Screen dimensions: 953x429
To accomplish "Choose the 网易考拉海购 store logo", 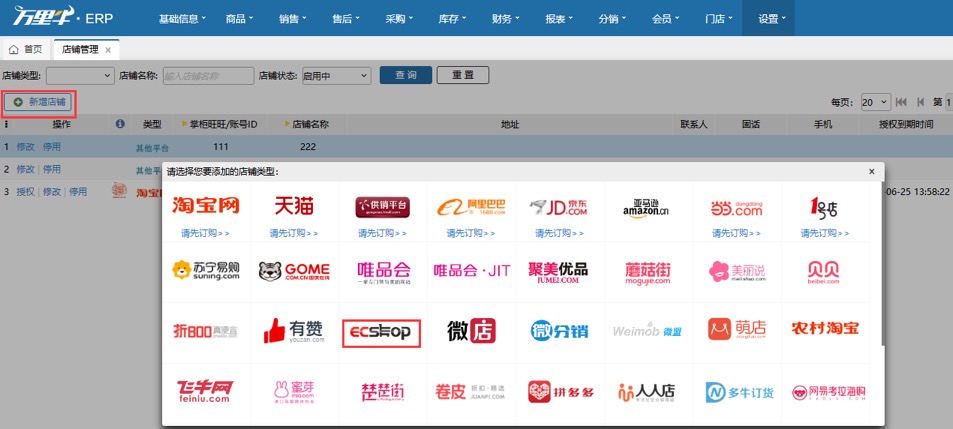I will pyautogui.click(x=828, y=393).
